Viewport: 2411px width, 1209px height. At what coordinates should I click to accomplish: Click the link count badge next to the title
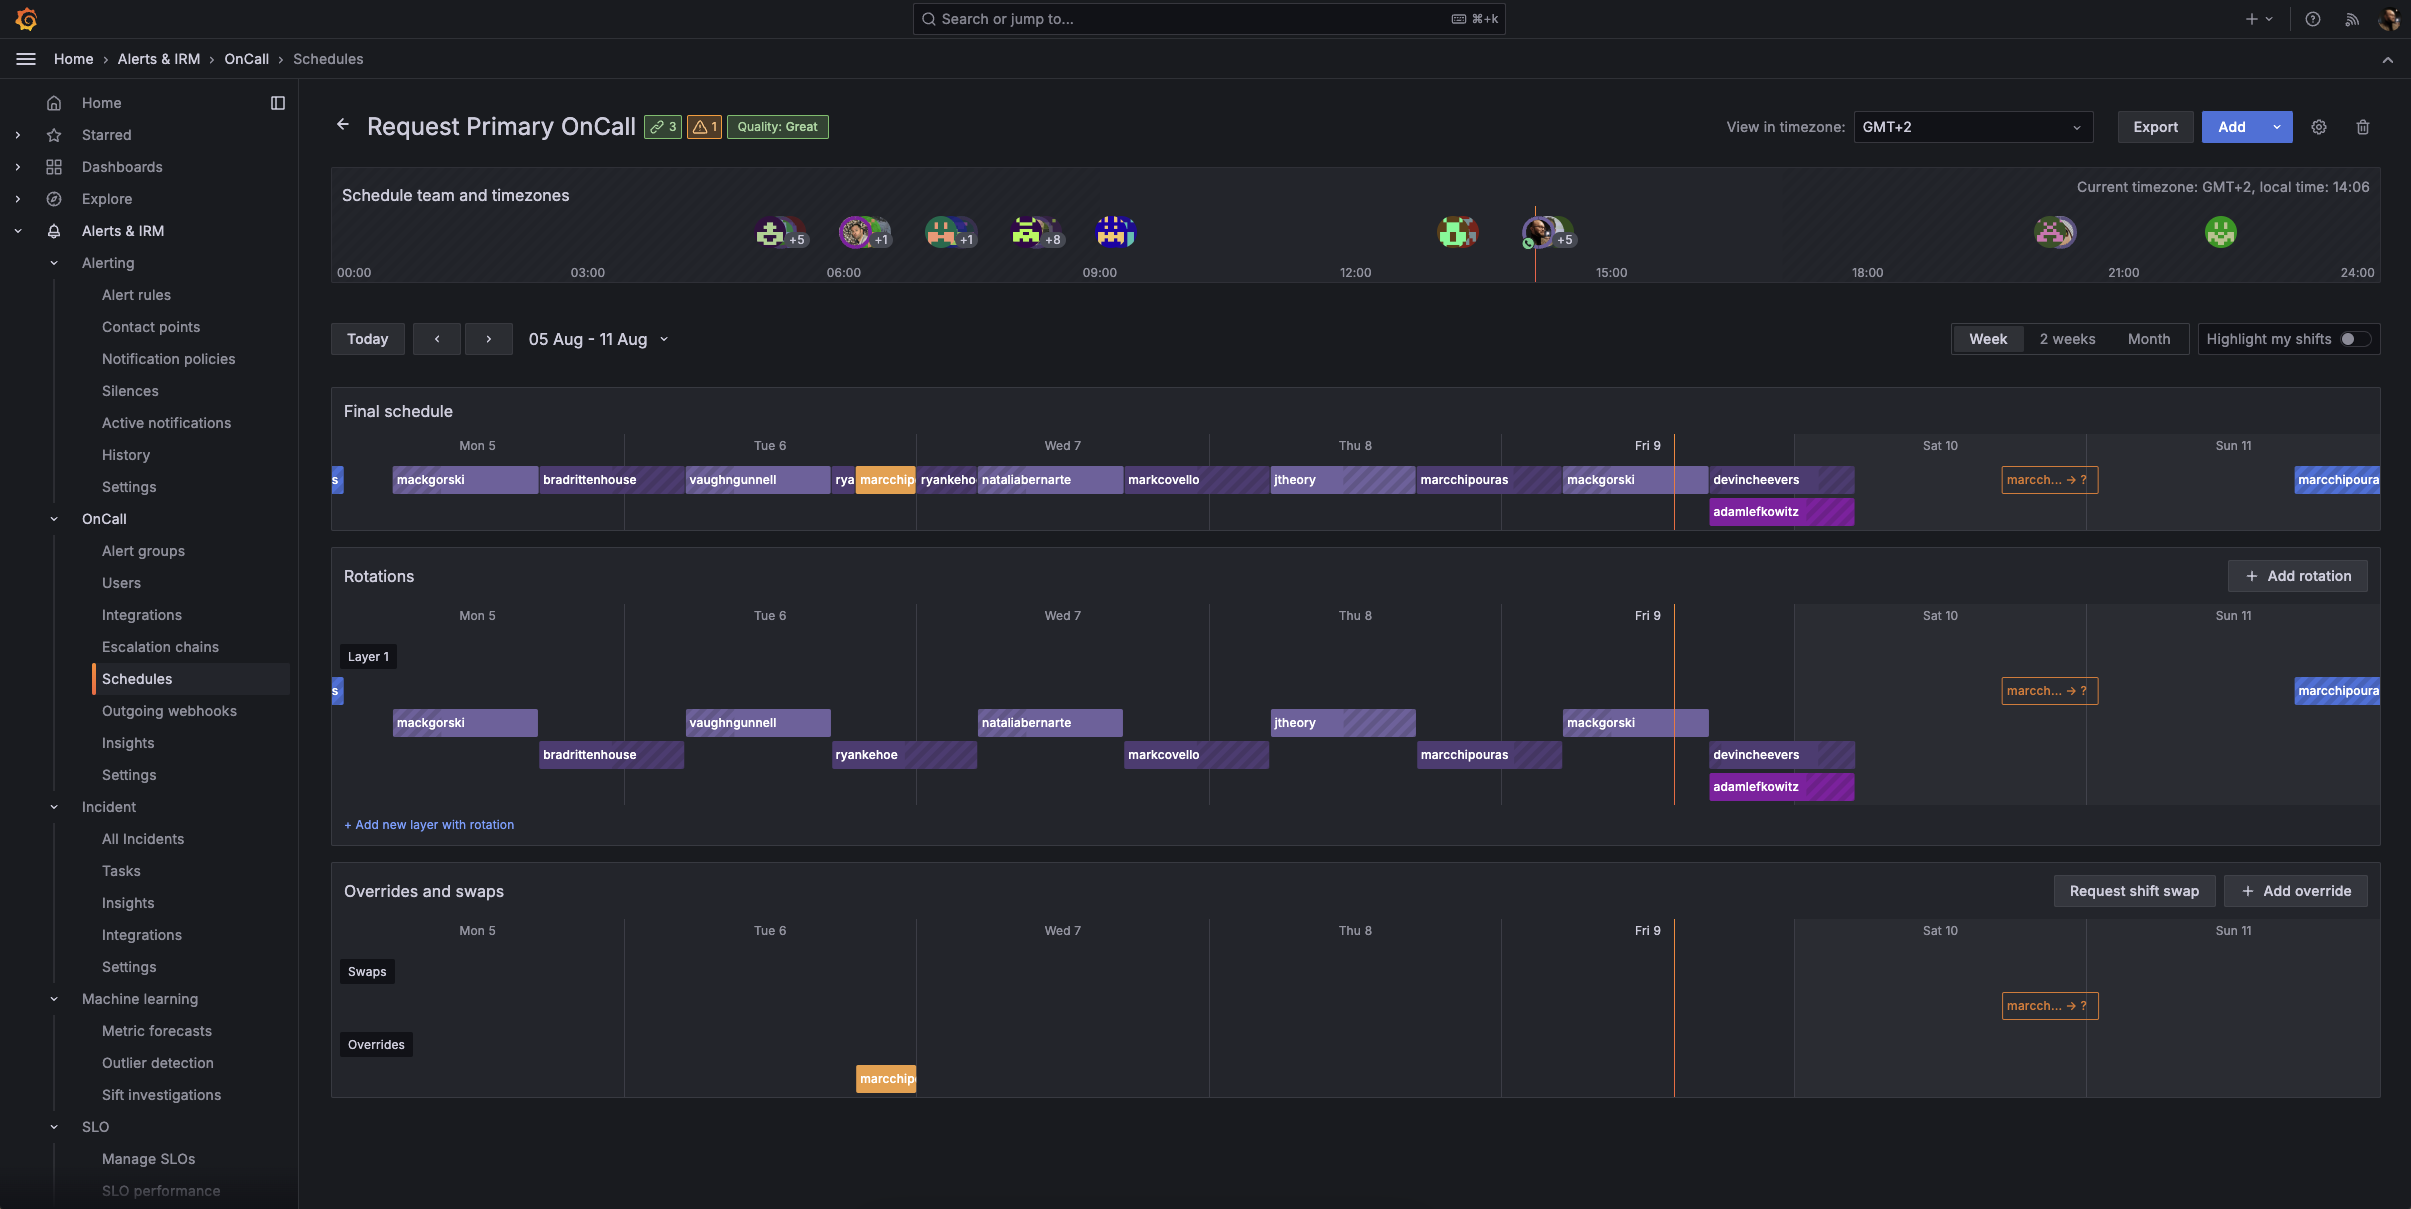click(x=662, y=127)
